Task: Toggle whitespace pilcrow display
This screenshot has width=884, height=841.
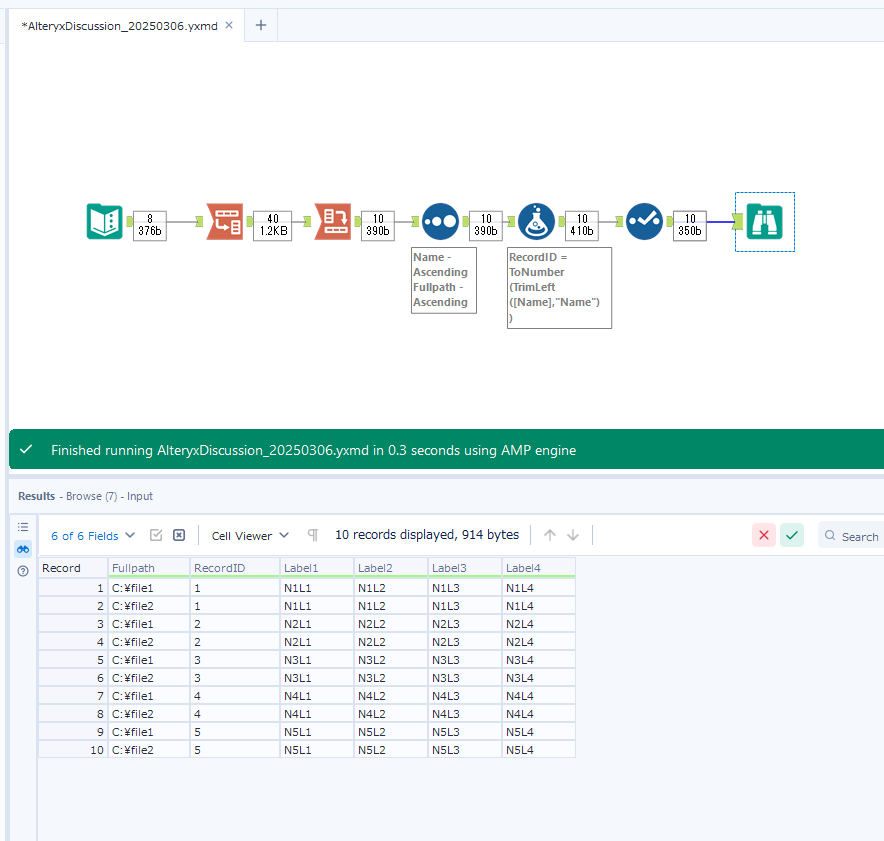Action: click(x=313, y=535)
